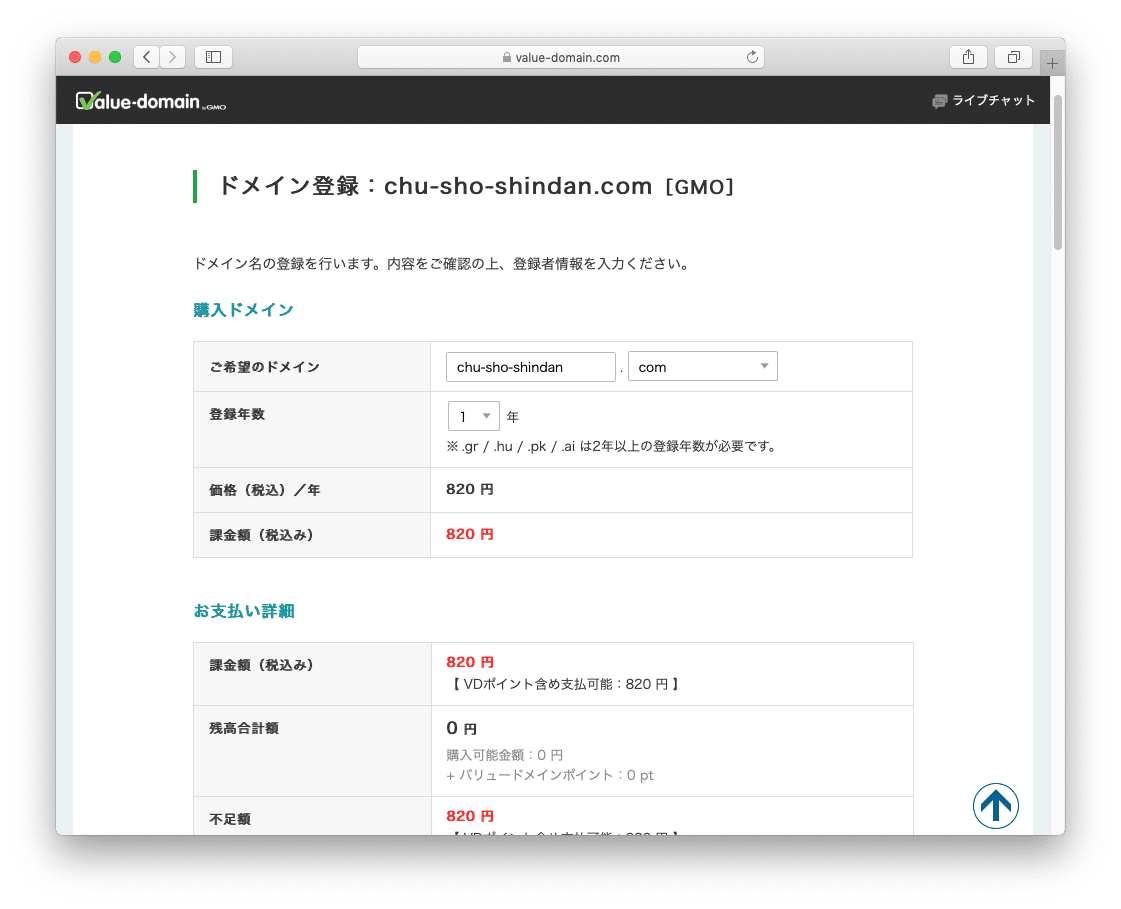Screen dimensions: 1121x909
Task: Open the dropdown arrow next to 1 年
Action: [x=488, y=415]
